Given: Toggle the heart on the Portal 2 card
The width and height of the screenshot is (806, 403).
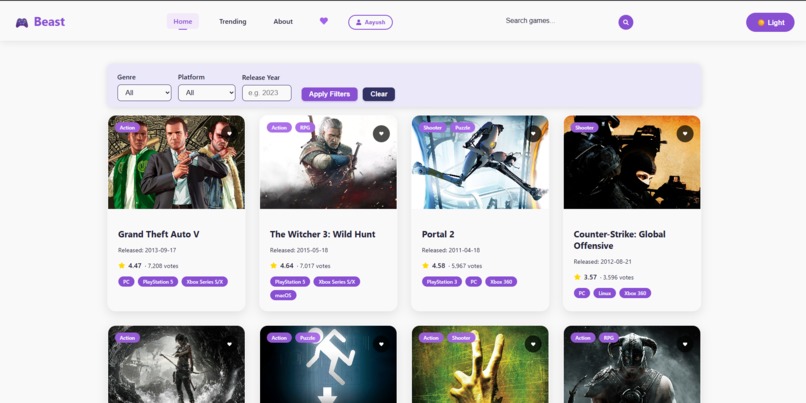Looking at the screenshot, I should 533,134.
